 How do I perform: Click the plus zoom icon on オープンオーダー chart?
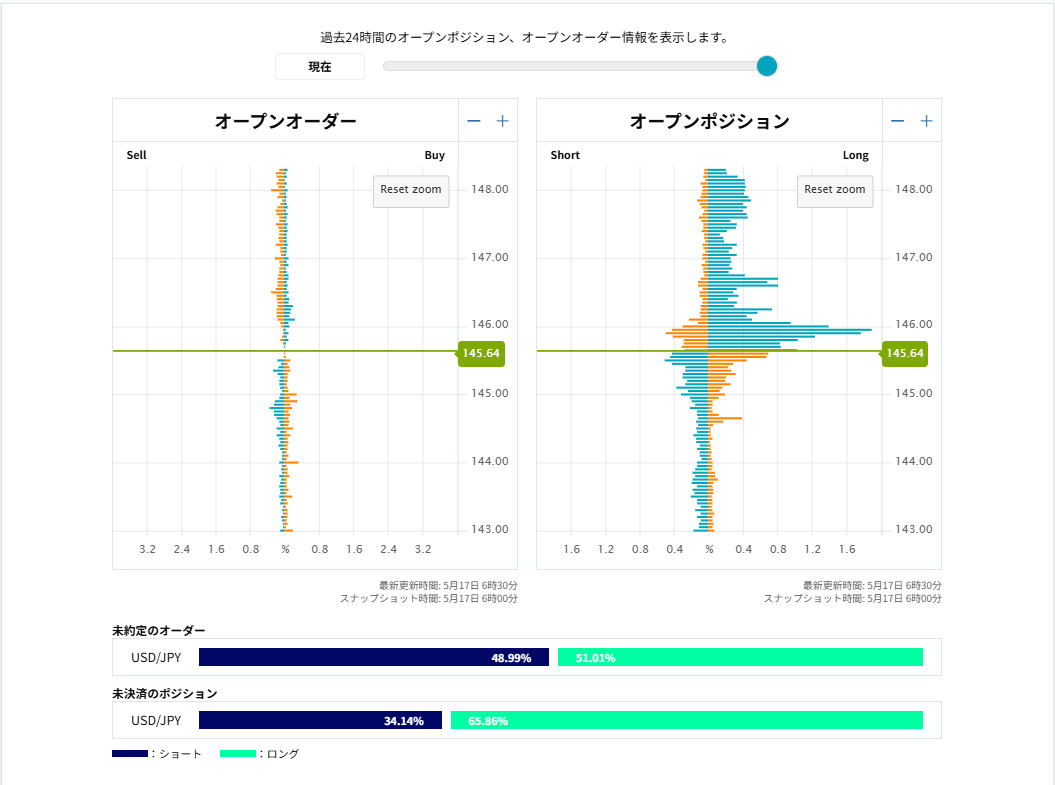pos(503,121)
